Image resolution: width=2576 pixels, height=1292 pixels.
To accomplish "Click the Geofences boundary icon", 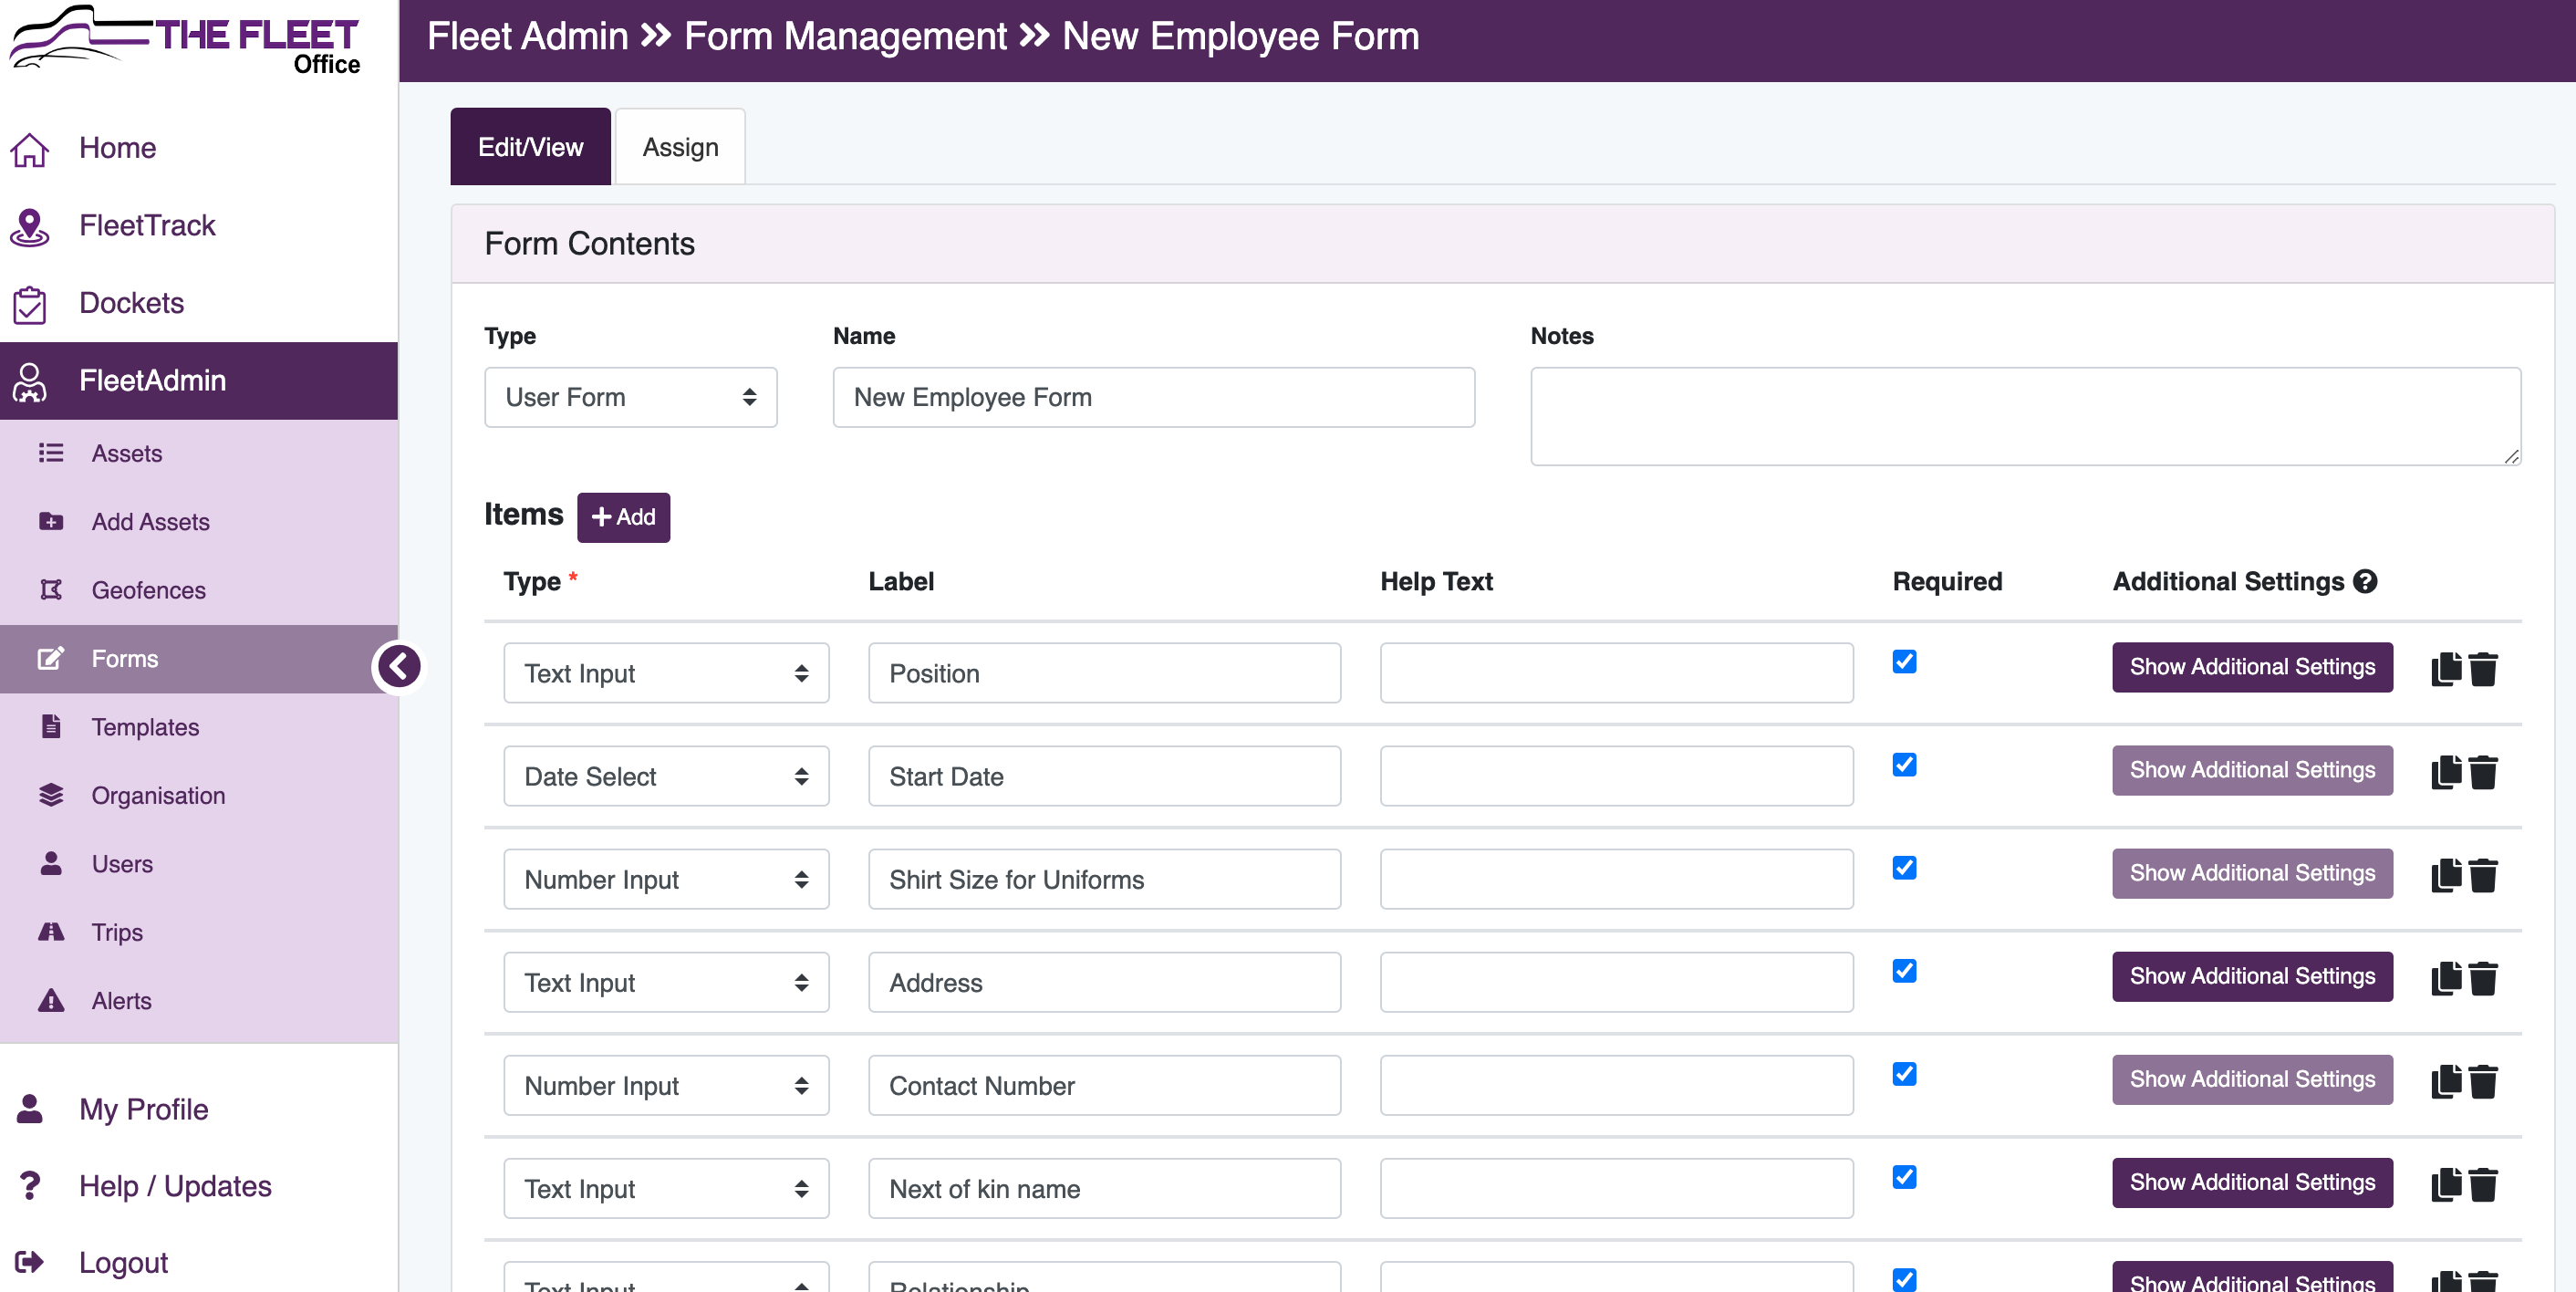I will [51, 590].
